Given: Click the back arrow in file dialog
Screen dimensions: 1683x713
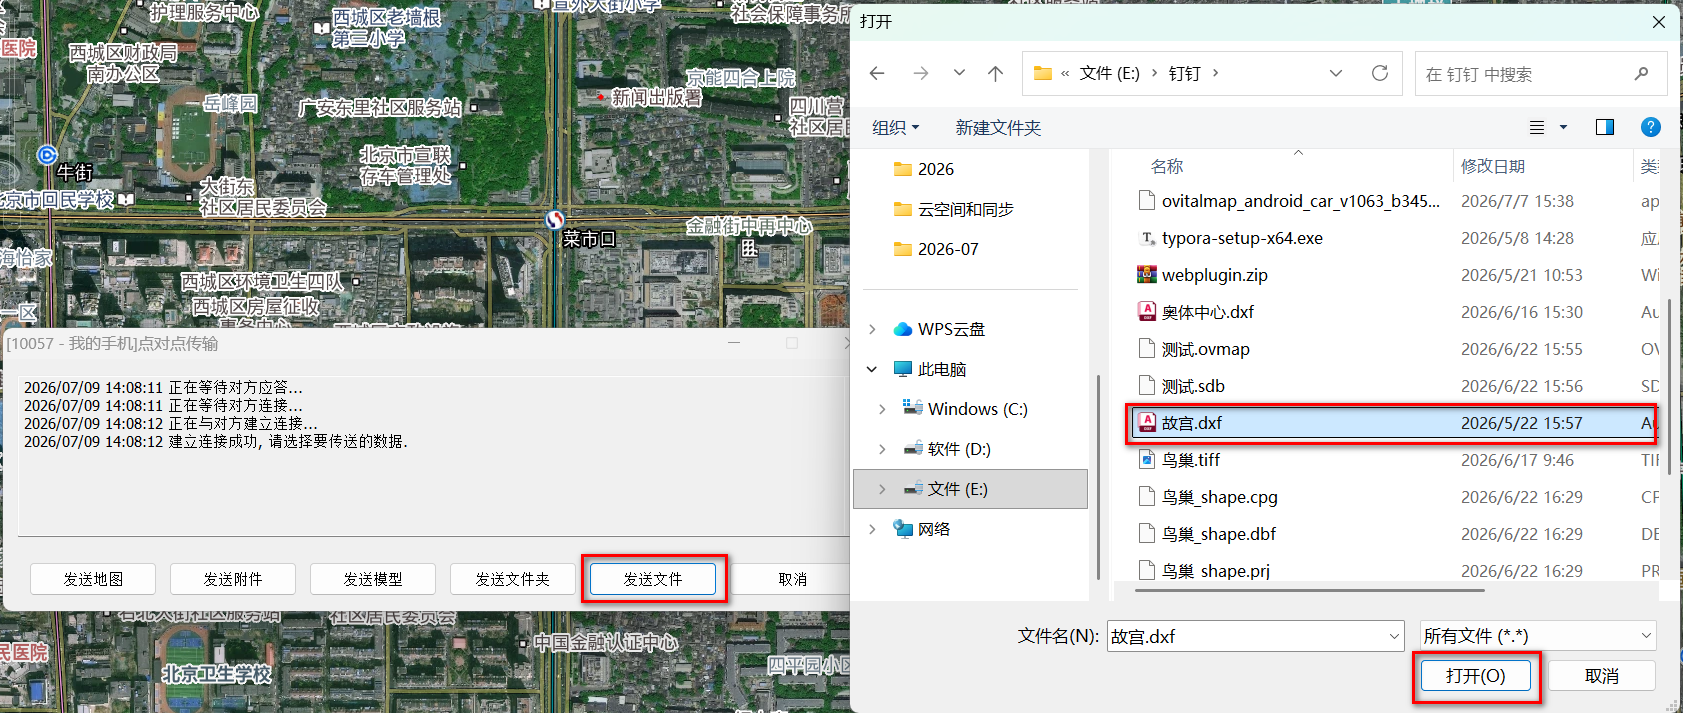Looking at the screenshot, I should [x=877, y=73].
